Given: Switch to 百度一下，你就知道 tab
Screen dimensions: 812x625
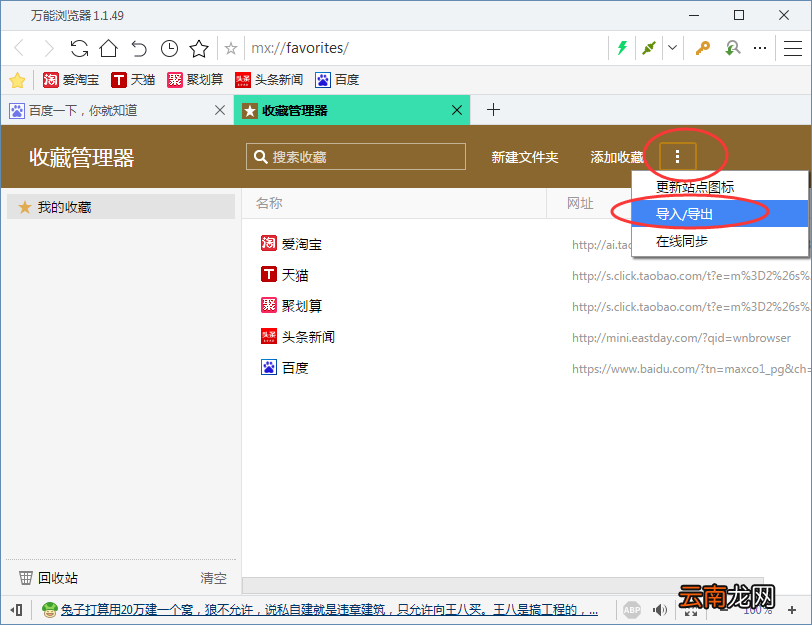Looking at the screenshot, I should 117,110.
